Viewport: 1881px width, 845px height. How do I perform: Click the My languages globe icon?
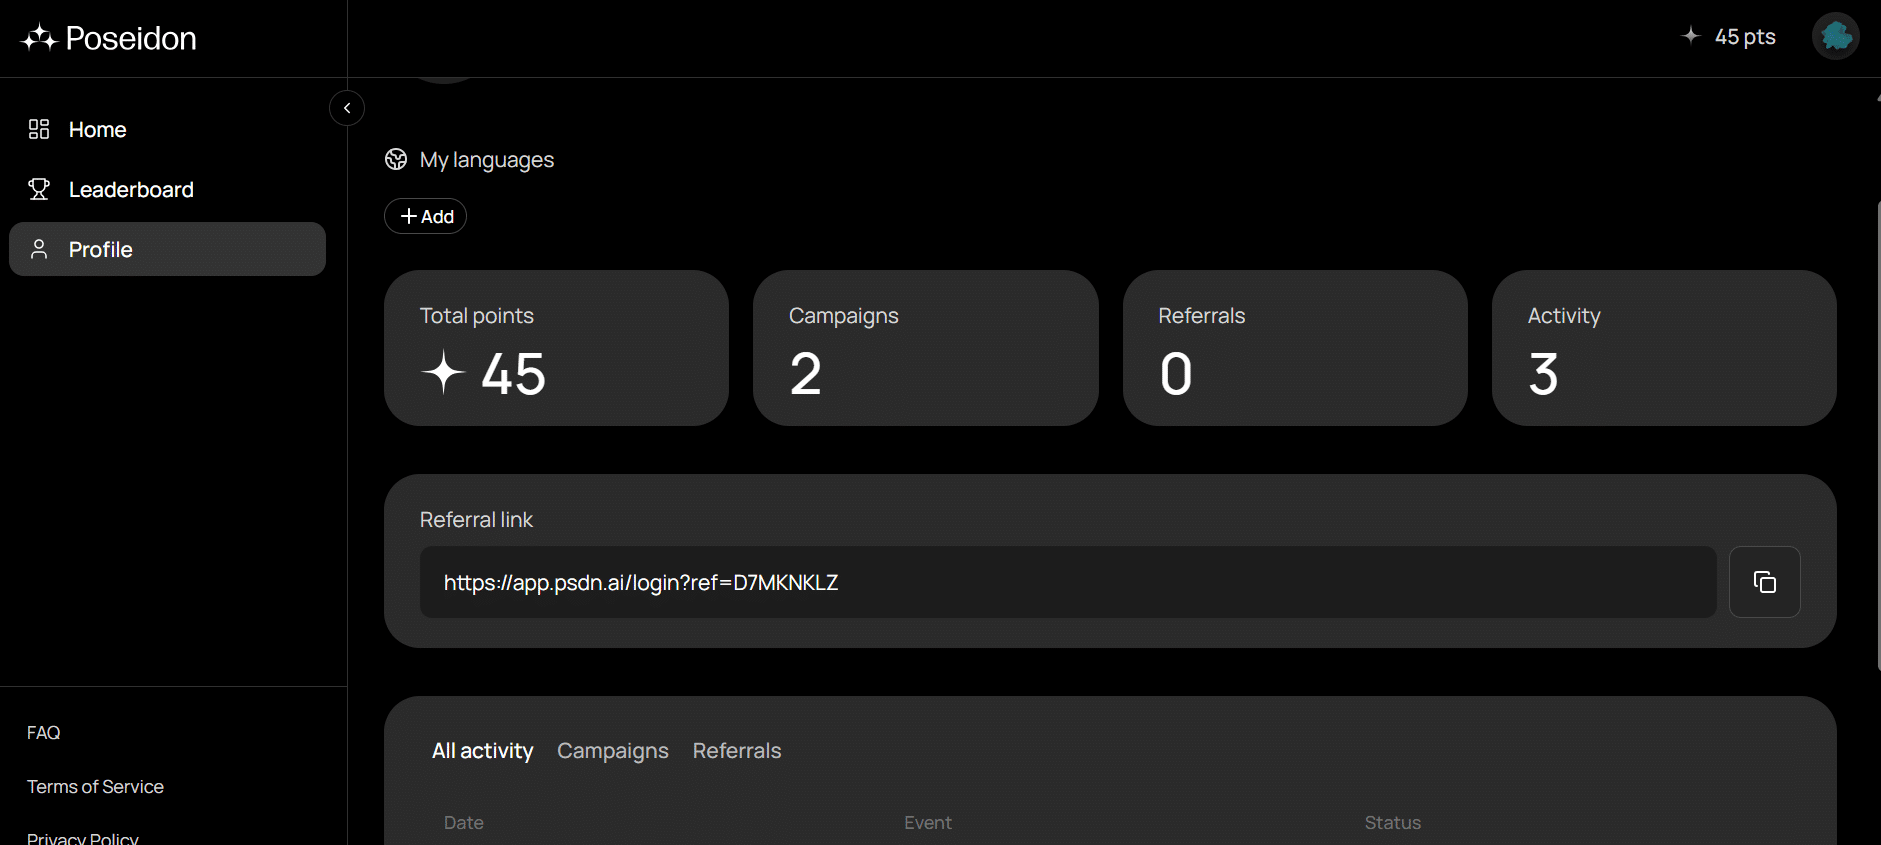pos(396,159)
